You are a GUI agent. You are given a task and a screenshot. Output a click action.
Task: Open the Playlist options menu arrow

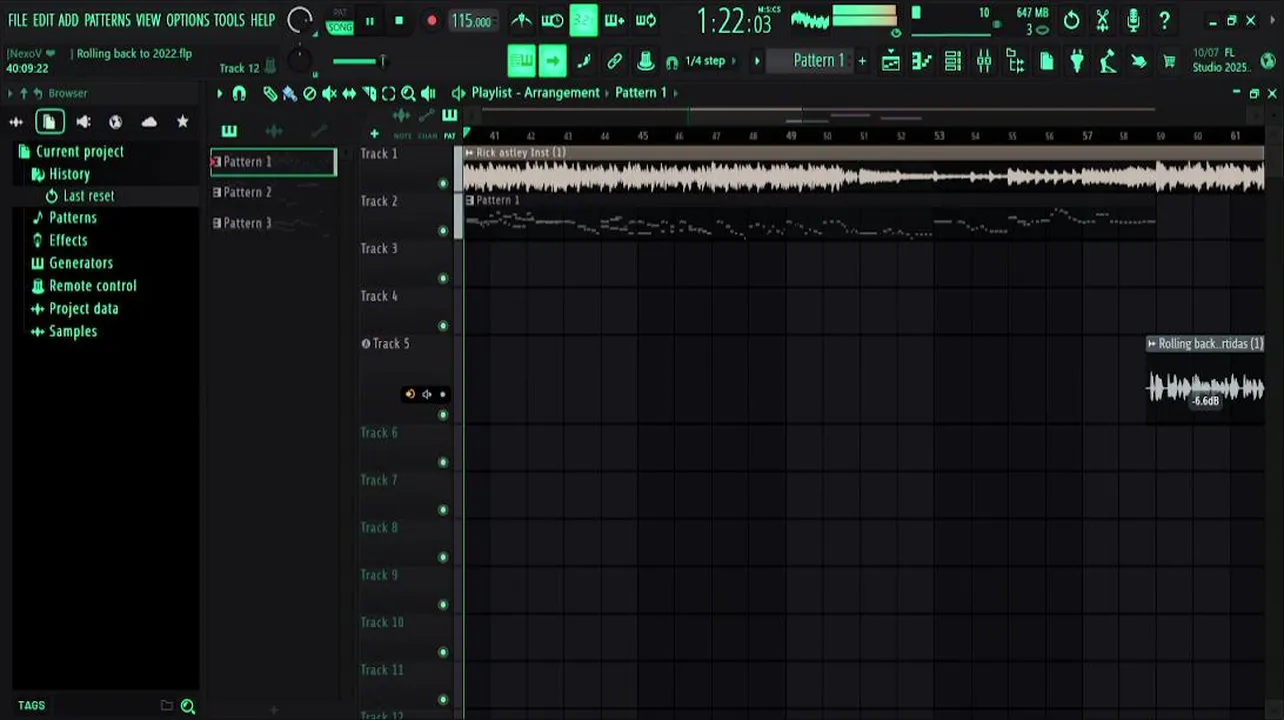coord(220,93)
